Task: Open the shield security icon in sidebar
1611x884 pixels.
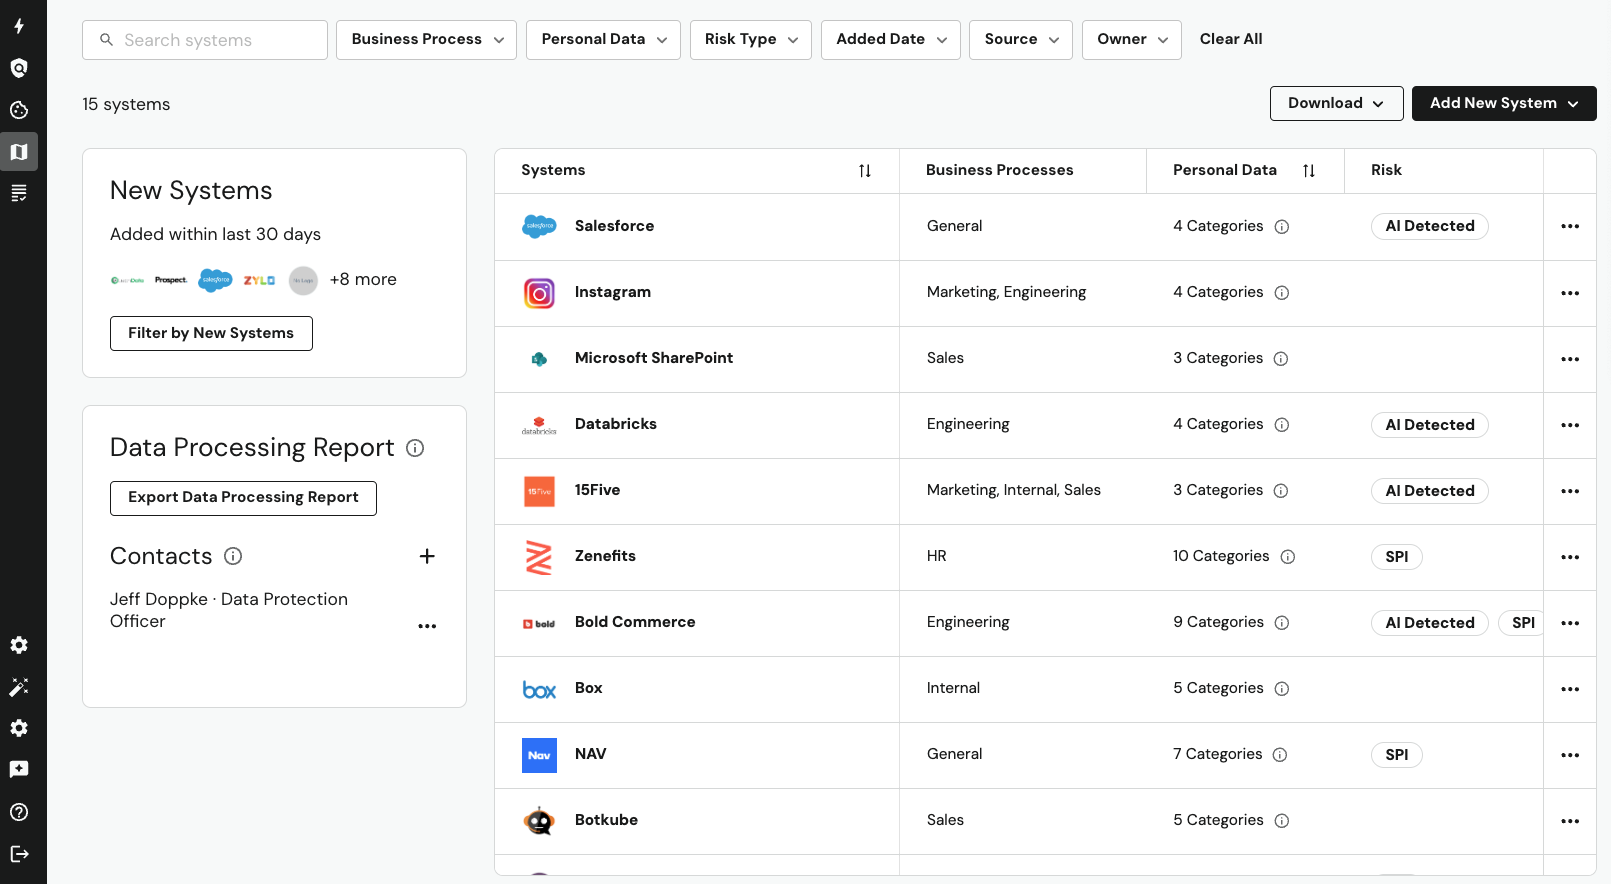Action: [x=19, y=68]
